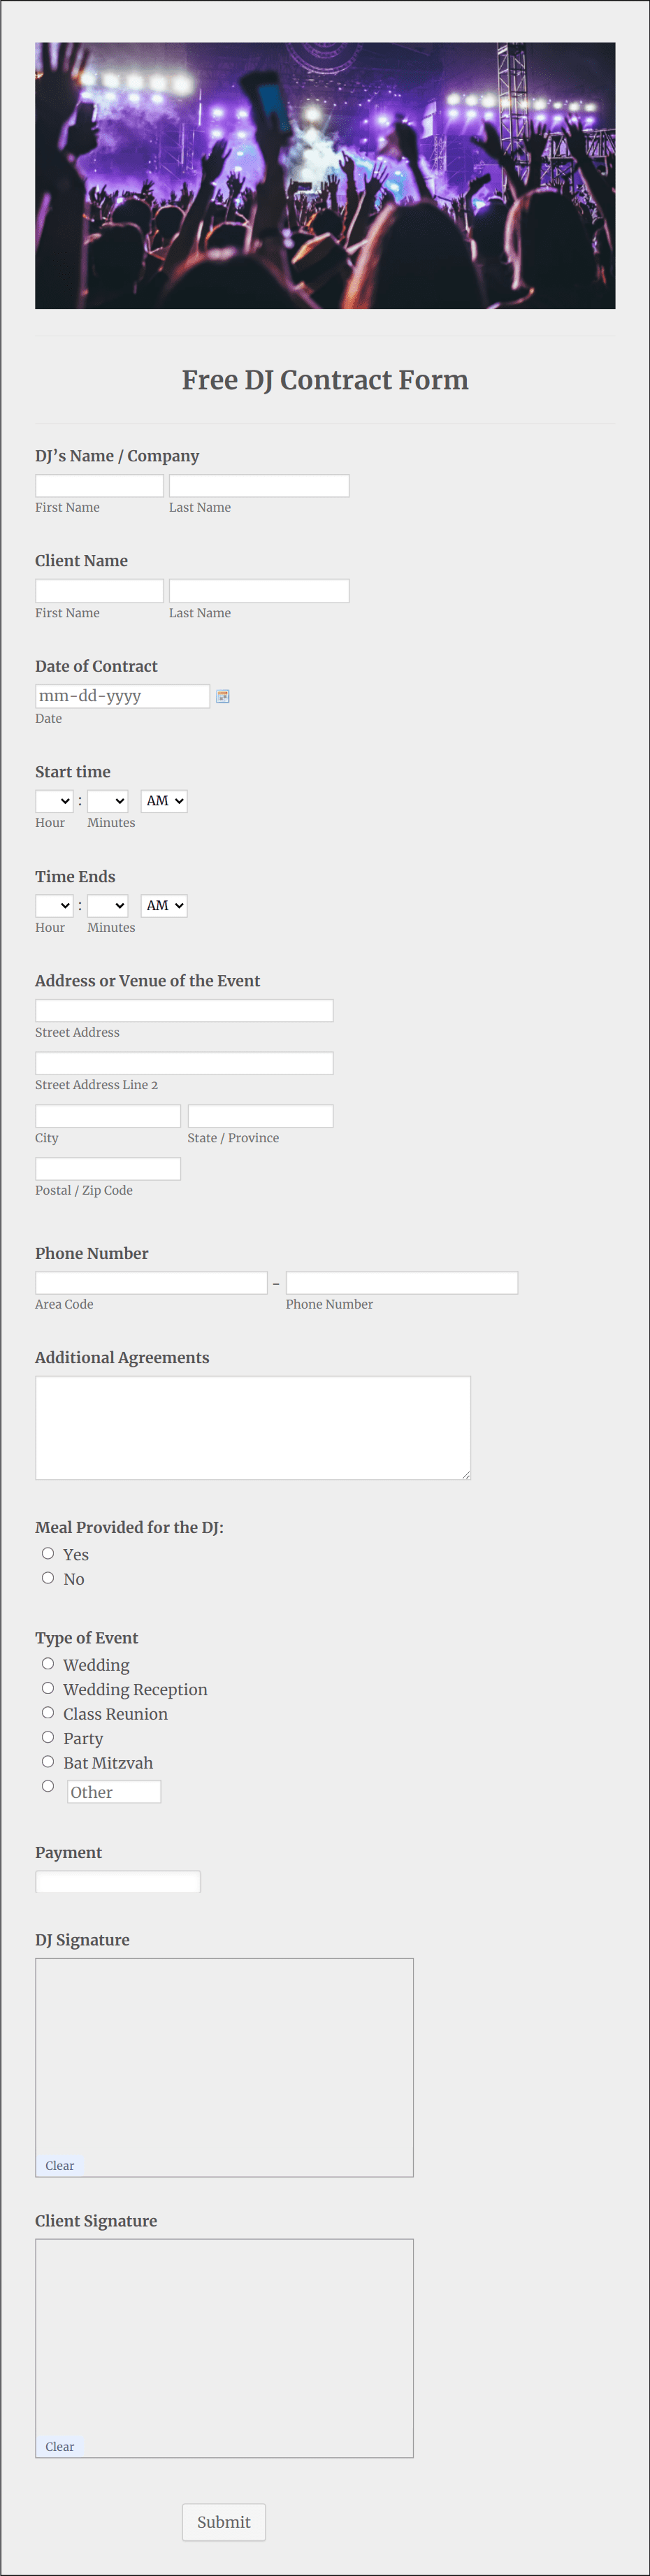The width and height of the screenshot is (650, 2576).
Task: Click the Area Code field
Action: pyautogui.click(x=151, y=1283)
